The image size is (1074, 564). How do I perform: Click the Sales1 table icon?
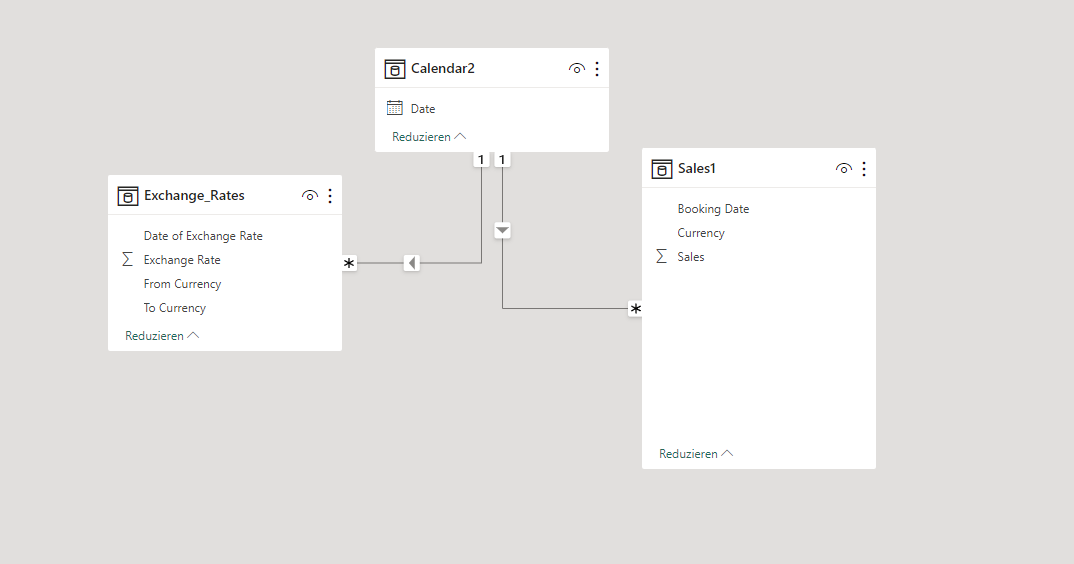pos(662,169)
